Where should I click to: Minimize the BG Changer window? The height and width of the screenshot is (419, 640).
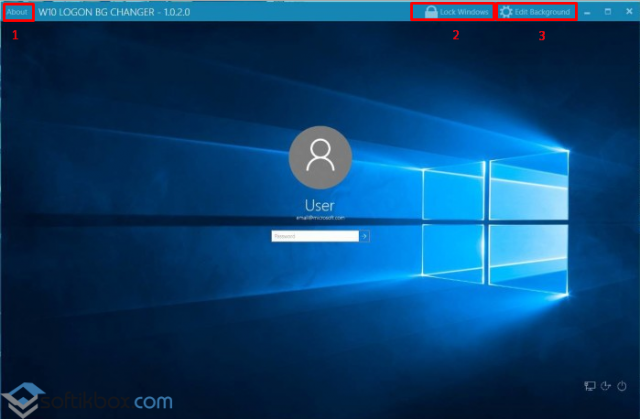(x=587, y=12)
